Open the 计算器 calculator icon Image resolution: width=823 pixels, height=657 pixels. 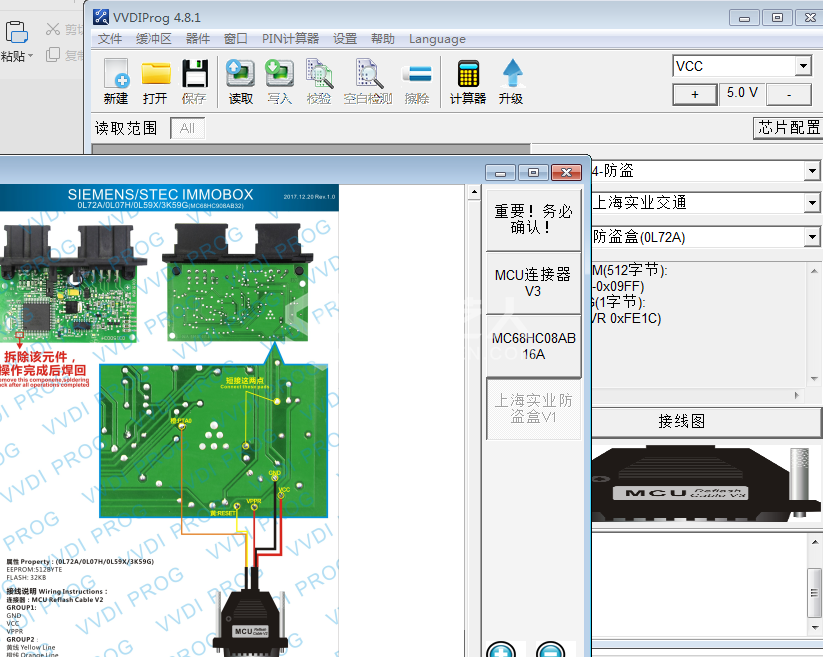pyautogui.click(x=468, y=73)
